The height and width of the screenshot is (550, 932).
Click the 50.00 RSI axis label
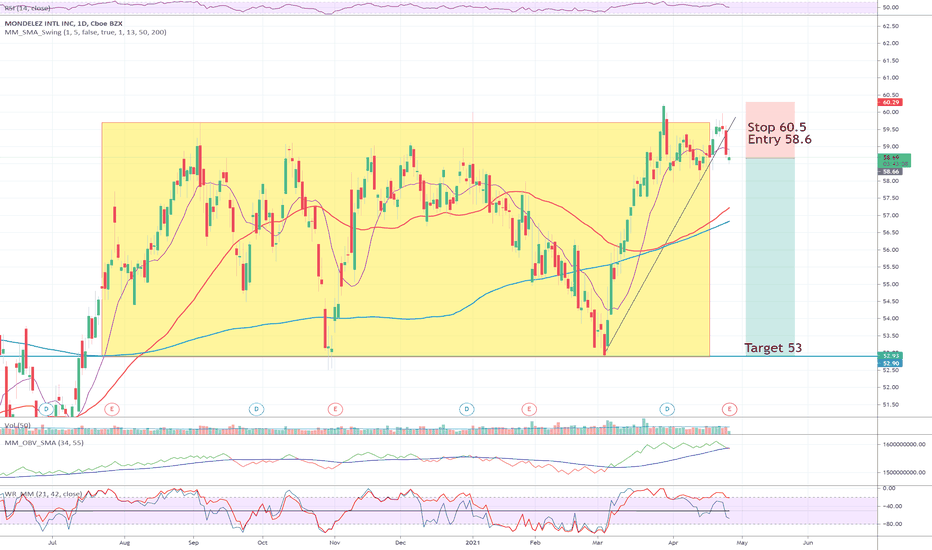click(x=891, y=8)
